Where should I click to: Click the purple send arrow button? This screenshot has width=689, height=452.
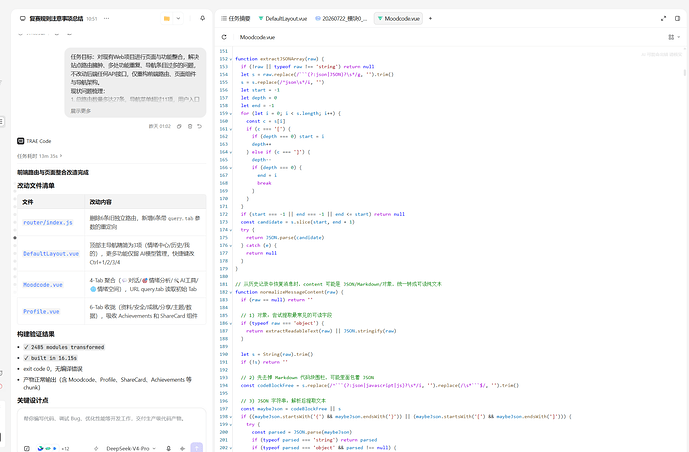(197, 447)
